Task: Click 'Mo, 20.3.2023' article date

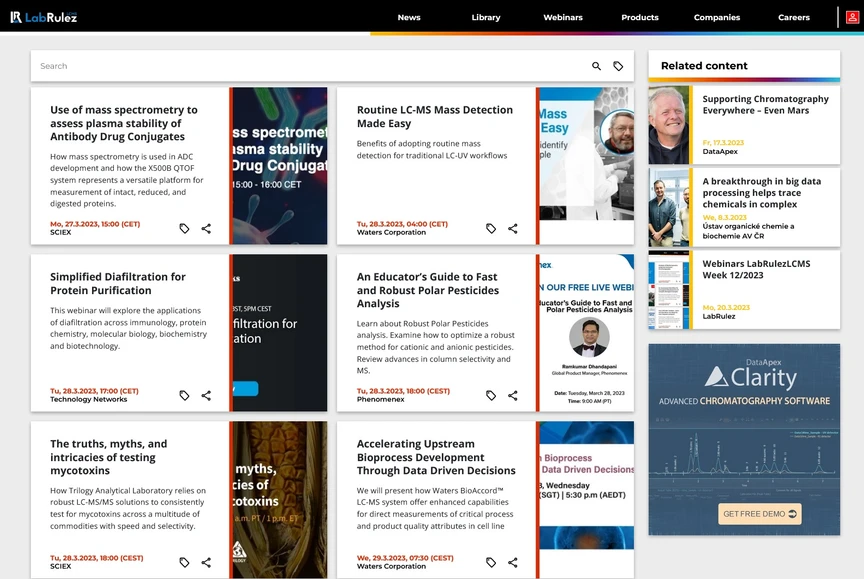Action: pyautogui.click(x=726, y=307)
